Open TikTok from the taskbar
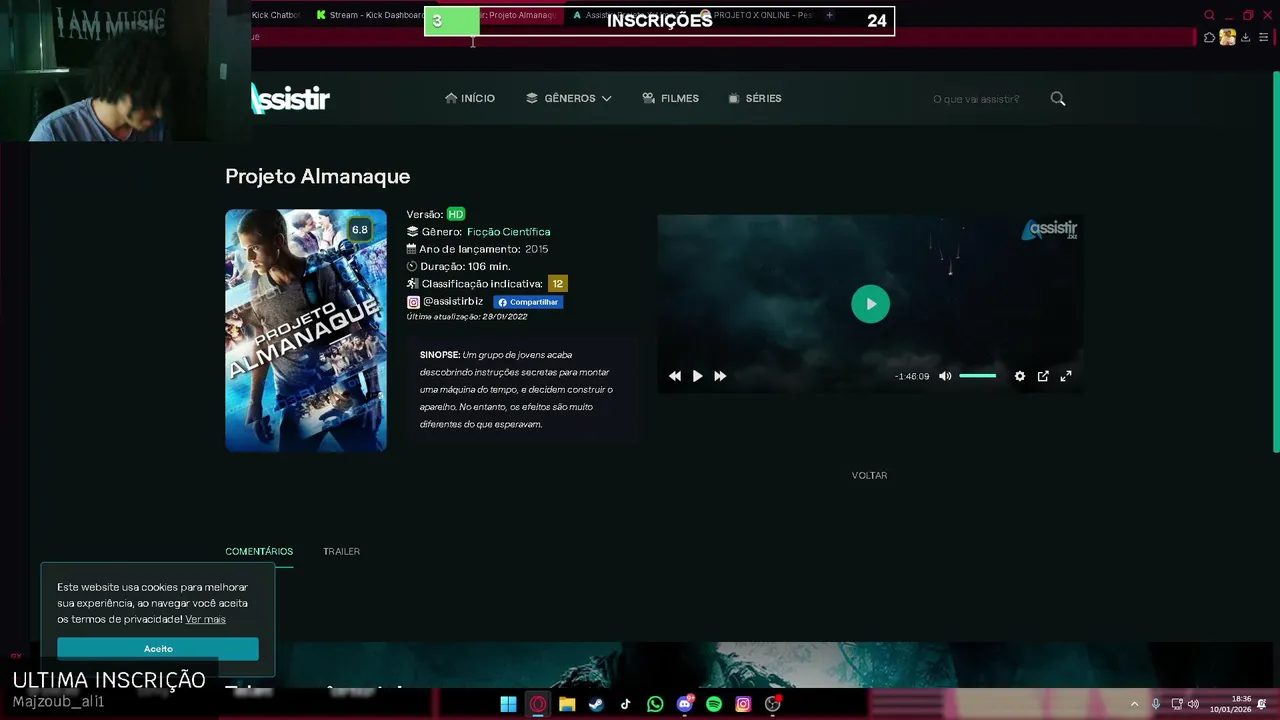The height and width of the screenshot is (720, 1280). pos(625,704)
